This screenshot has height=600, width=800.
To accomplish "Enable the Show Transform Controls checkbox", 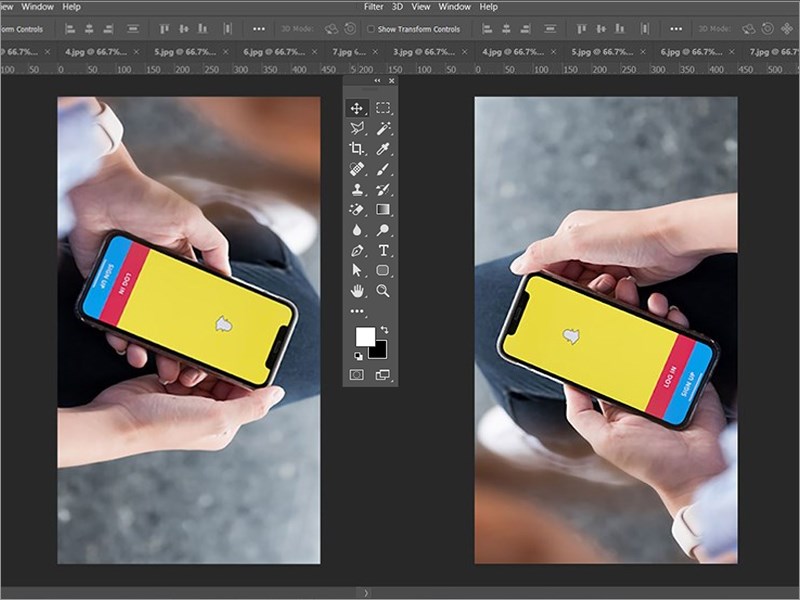I will coord(371,29).
